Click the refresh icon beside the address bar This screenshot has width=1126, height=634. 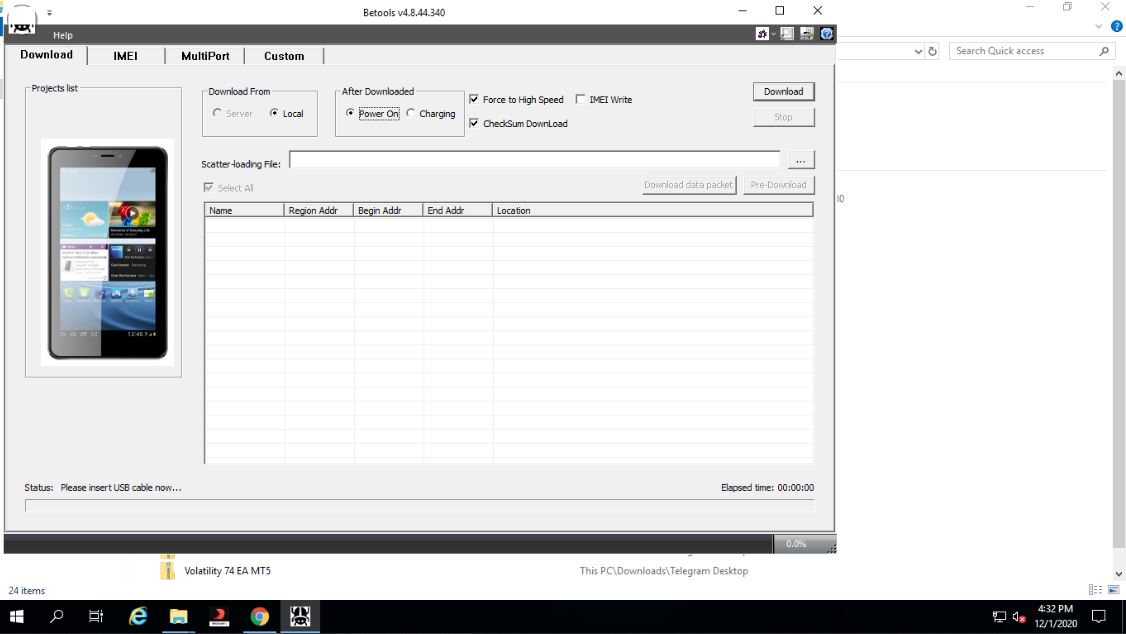point(933,51)
